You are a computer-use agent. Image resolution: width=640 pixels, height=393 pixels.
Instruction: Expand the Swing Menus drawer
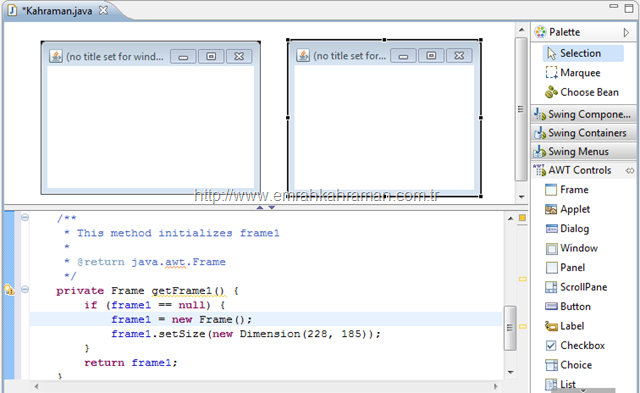(x=584, y=152)
